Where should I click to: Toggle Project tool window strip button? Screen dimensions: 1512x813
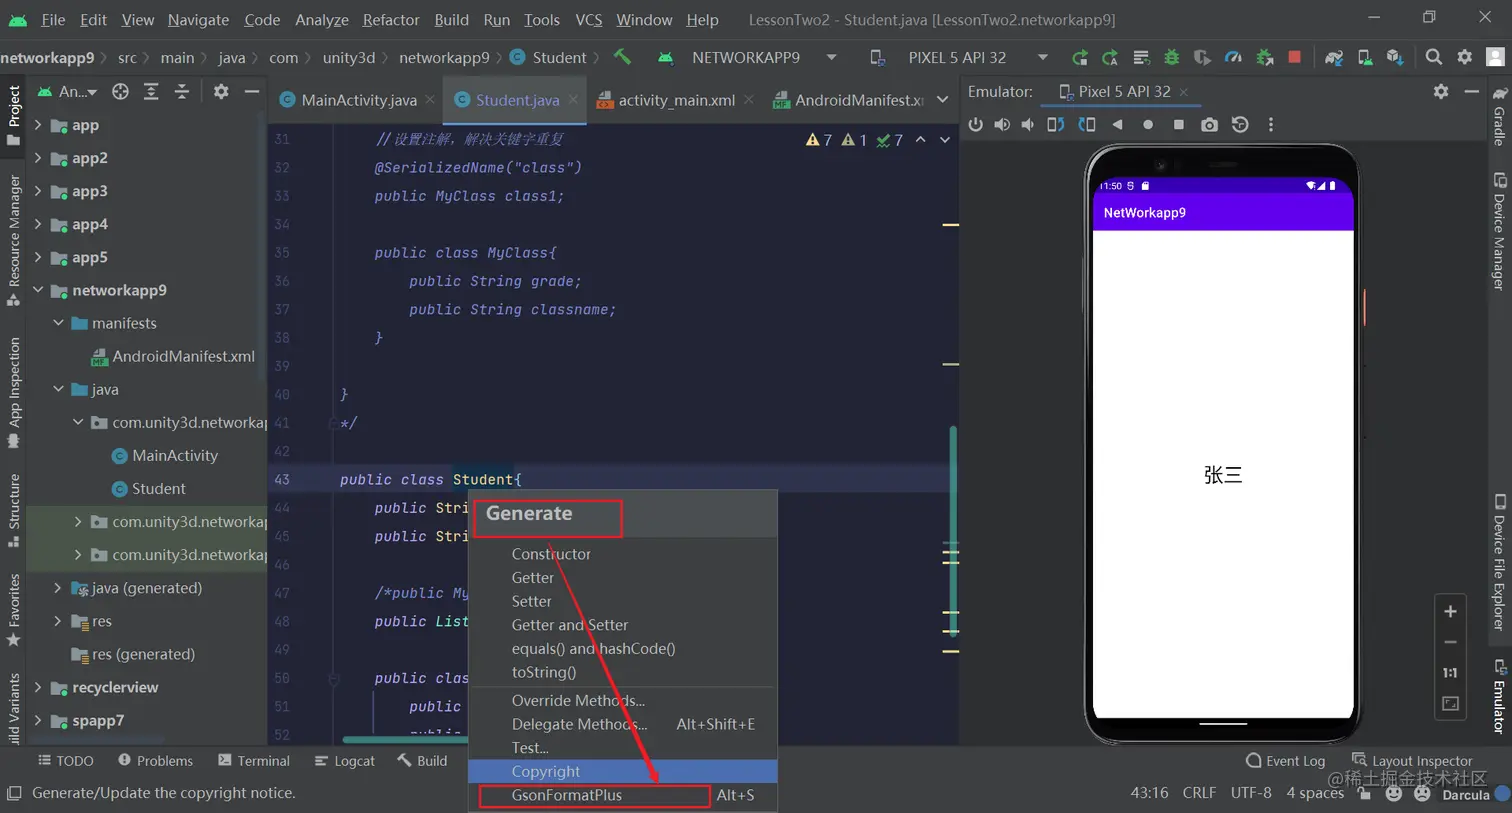click(x=14, y=115)
